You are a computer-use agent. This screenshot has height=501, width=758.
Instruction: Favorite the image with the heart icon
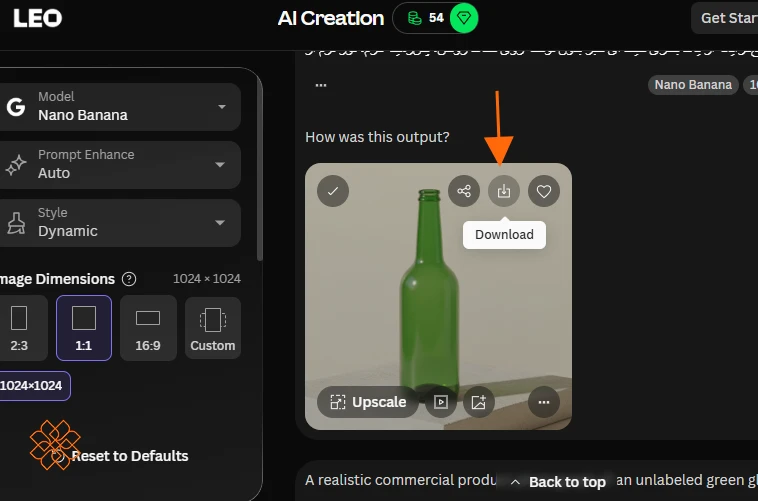click(544, 191)
